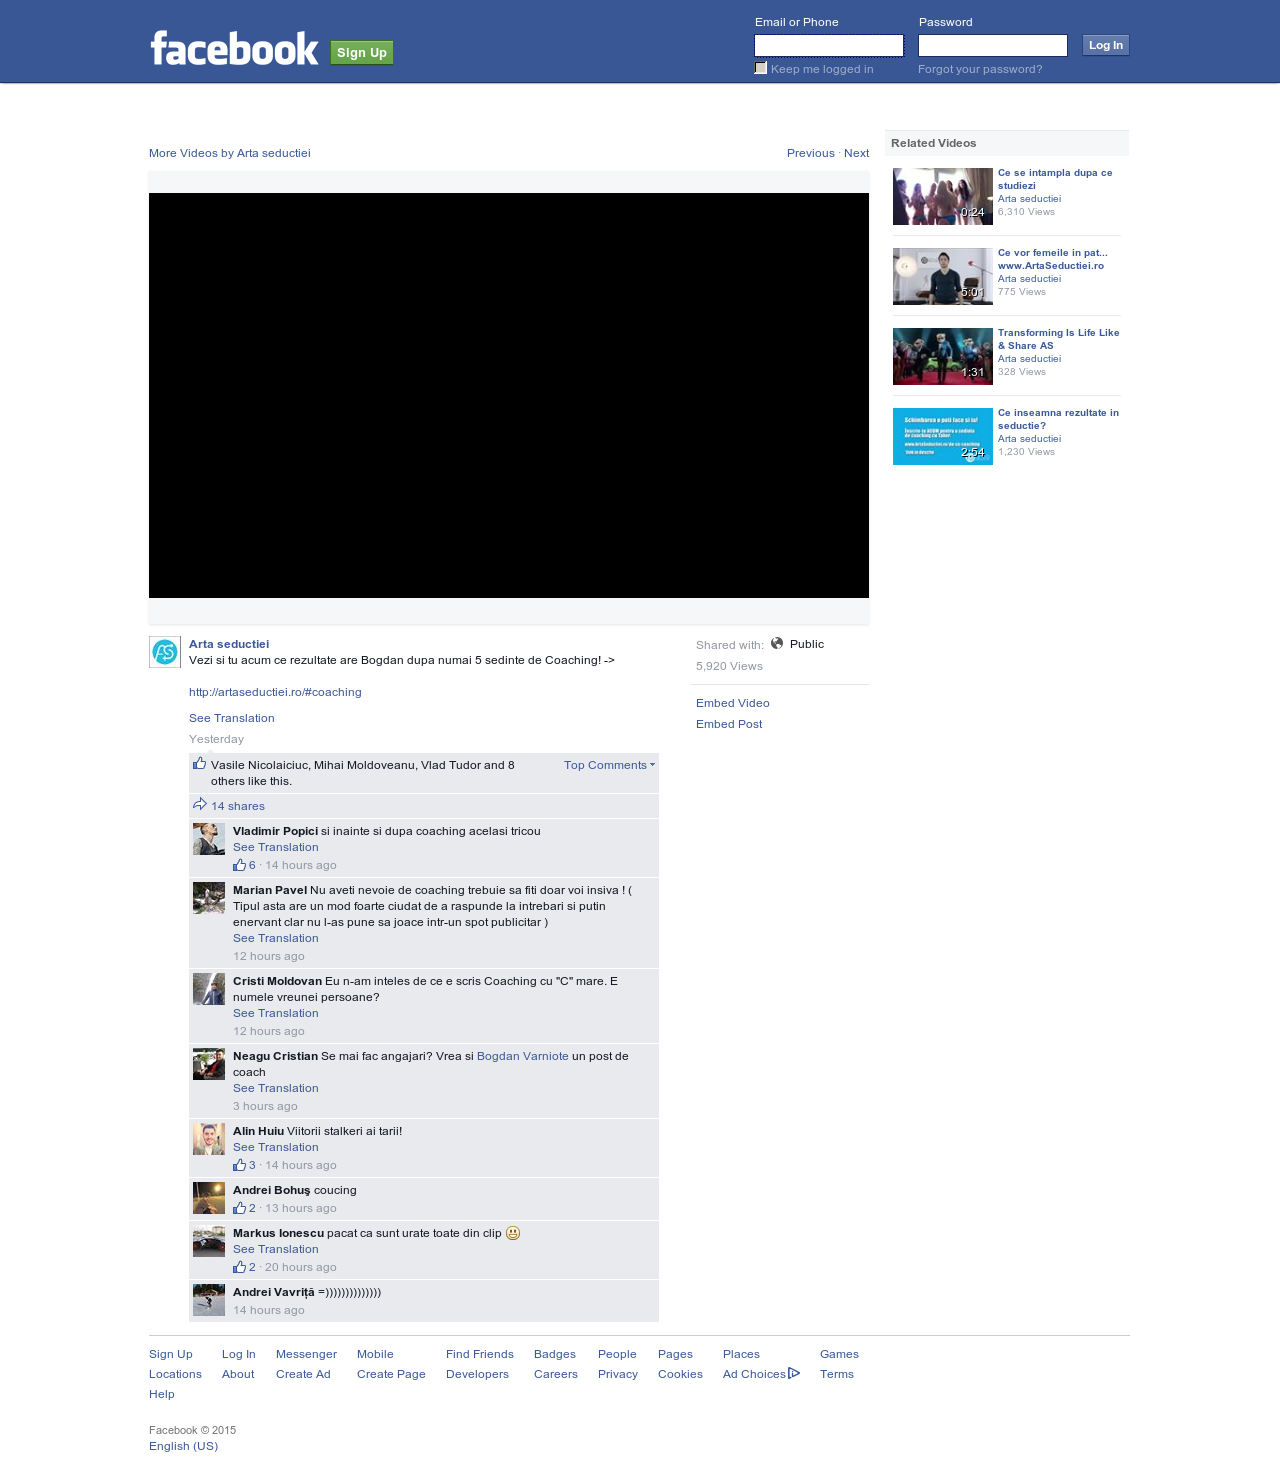Open Markus Ionescu's profile picture
The image size is (1280, 1474).
[x=209, y=1241]
